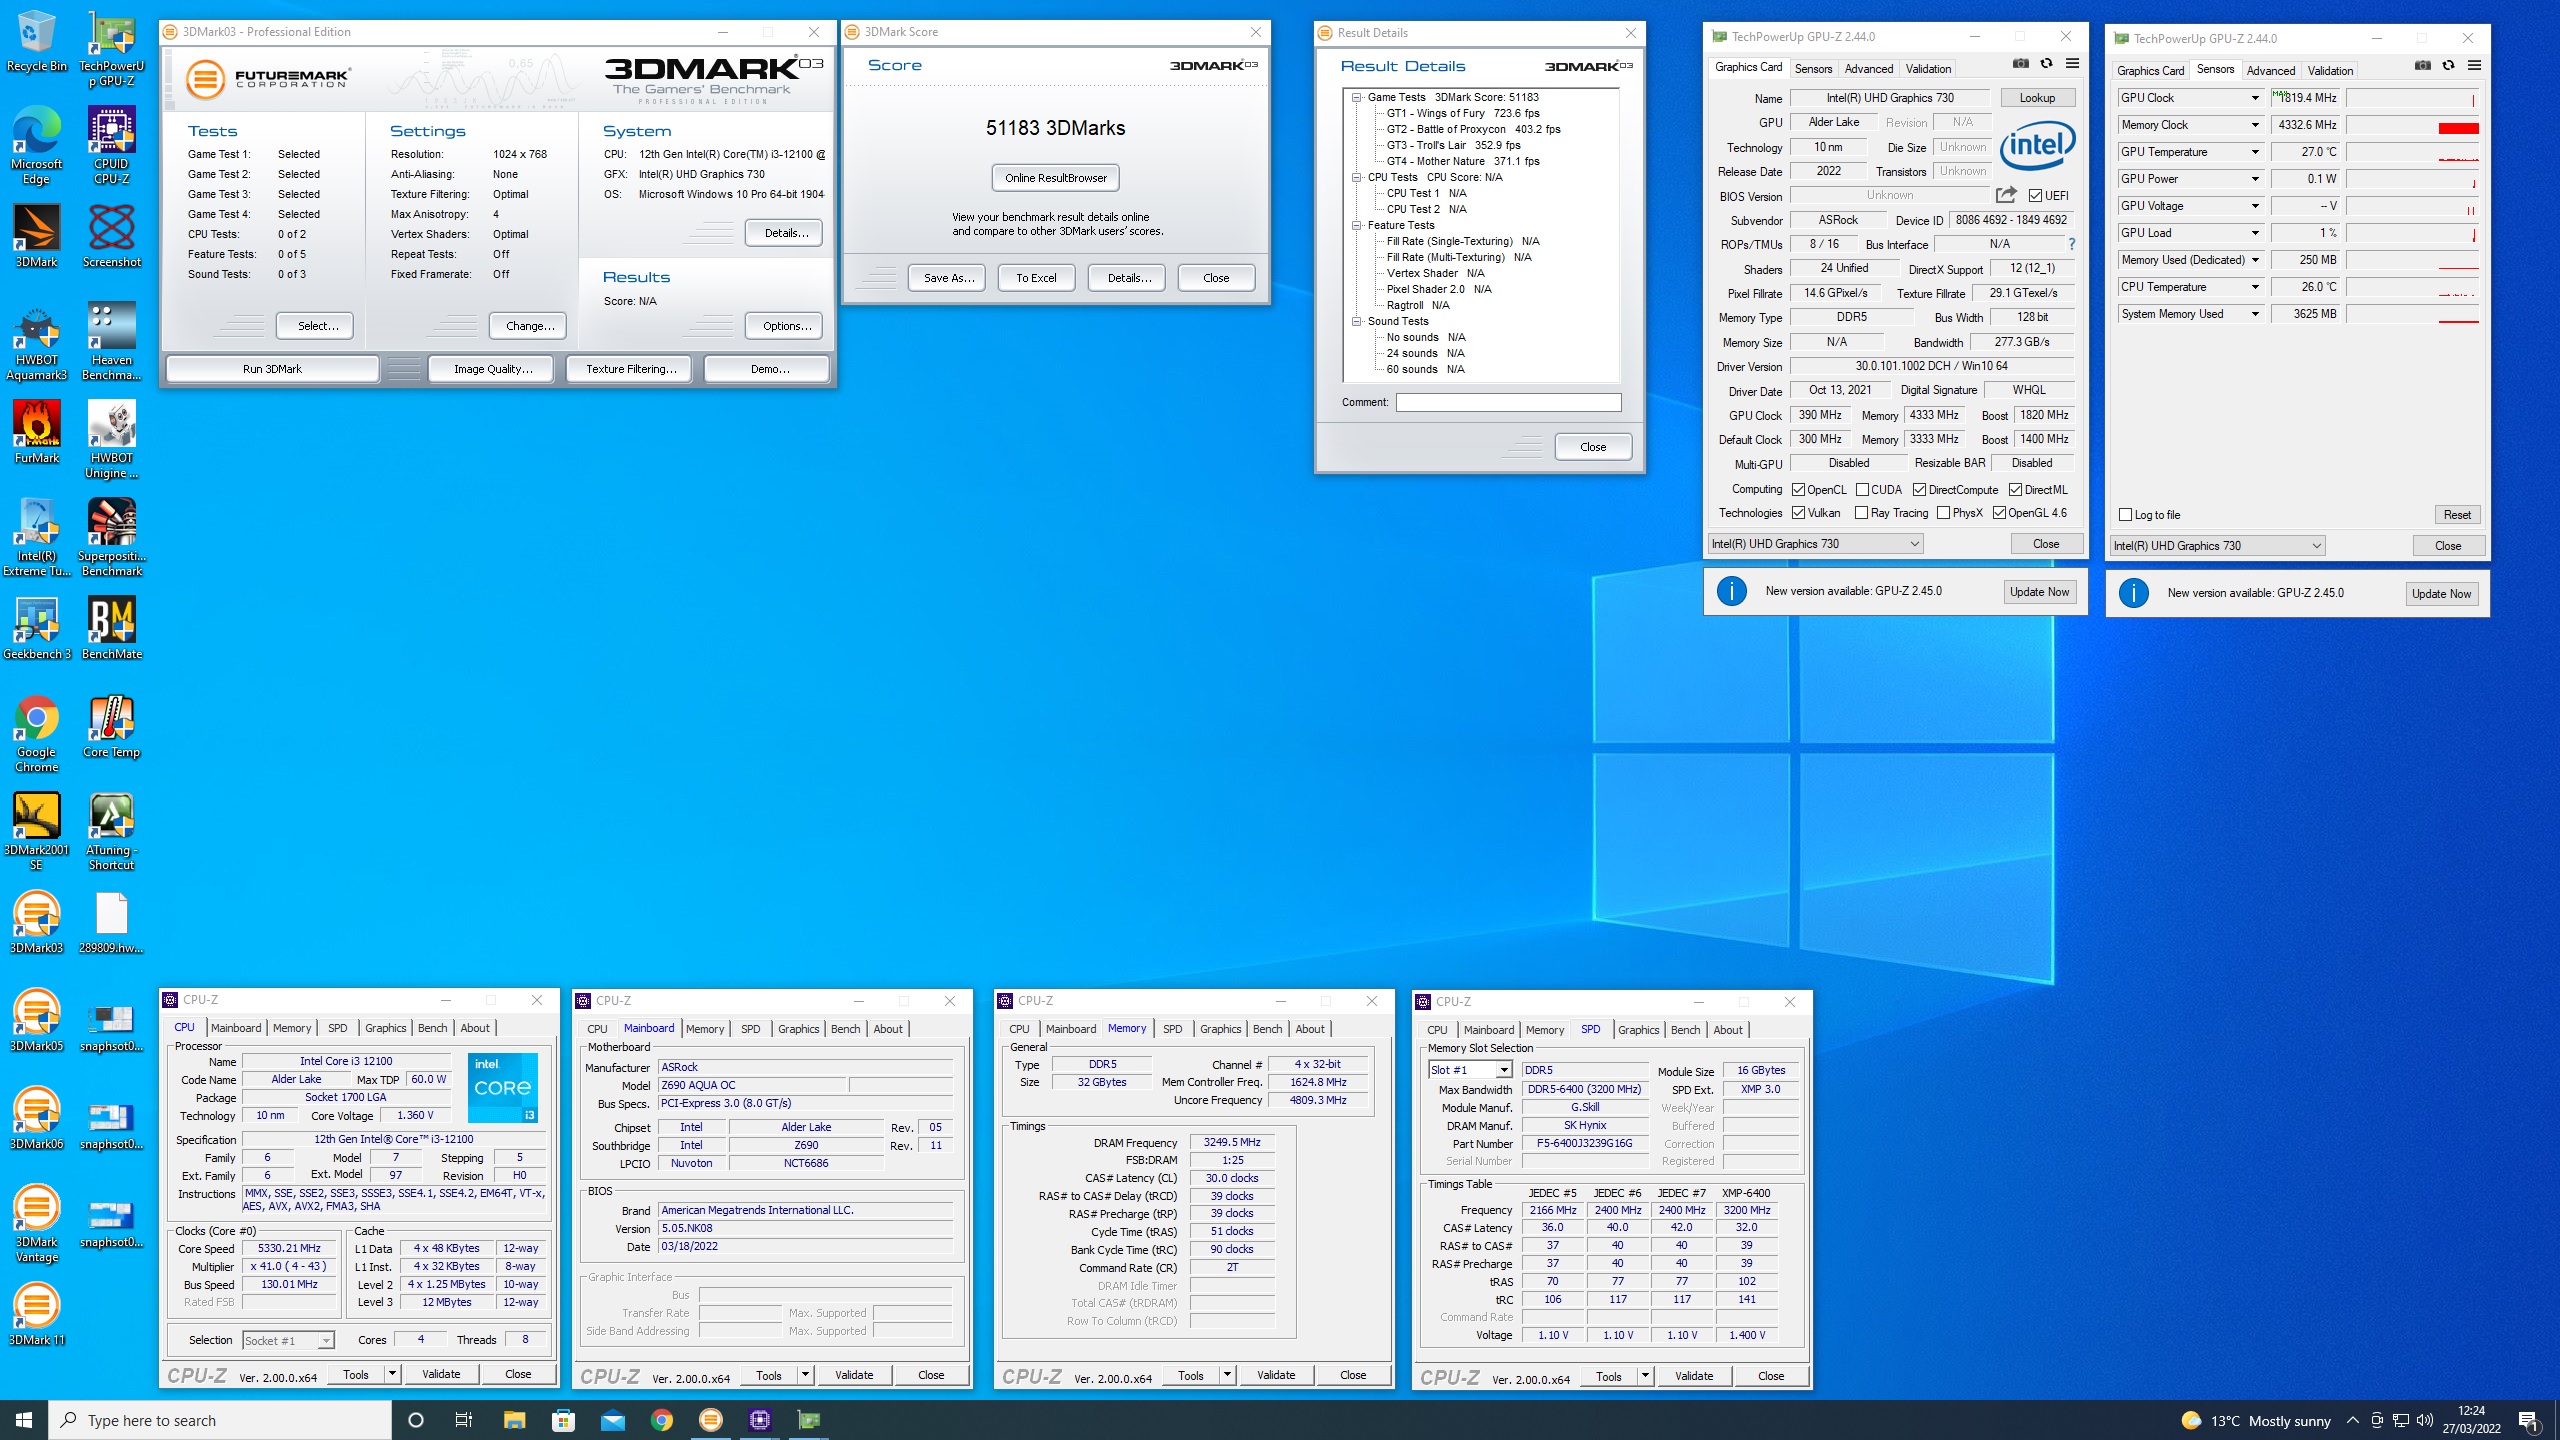2560x1440 pixels.
Task: Click refresh icon in GPU-Z Graphics Card window
Action: pos(2046,64)
